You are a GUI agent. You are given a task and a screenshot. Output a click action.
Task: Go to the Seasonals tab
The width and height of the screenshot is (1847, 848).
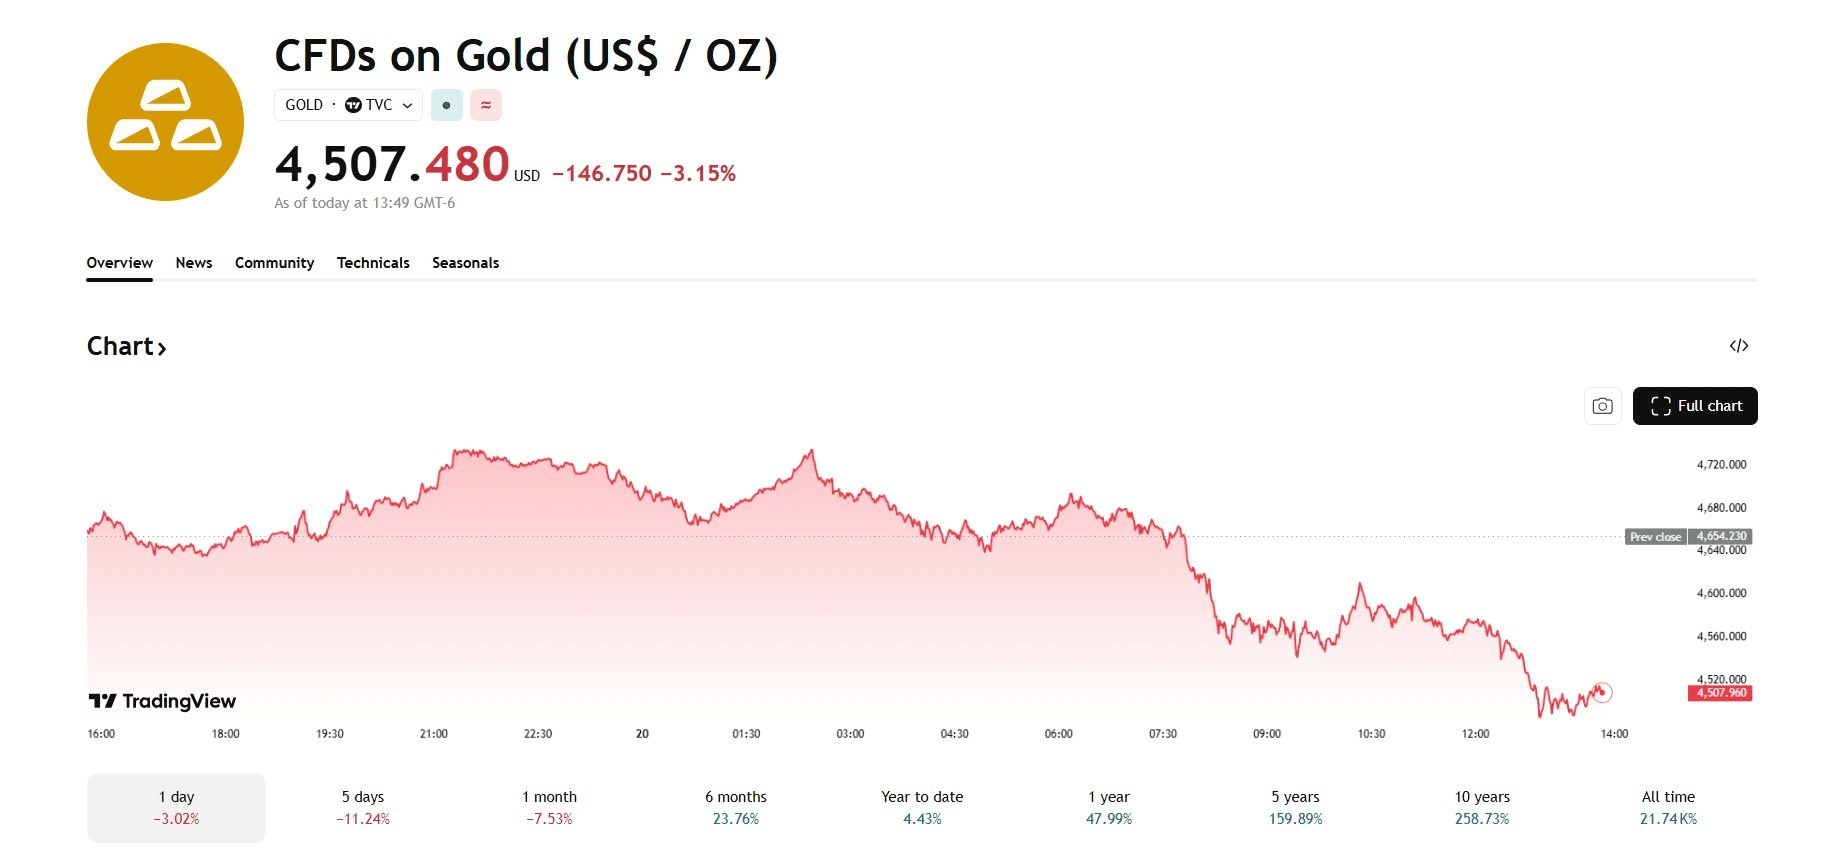point(465,263)
